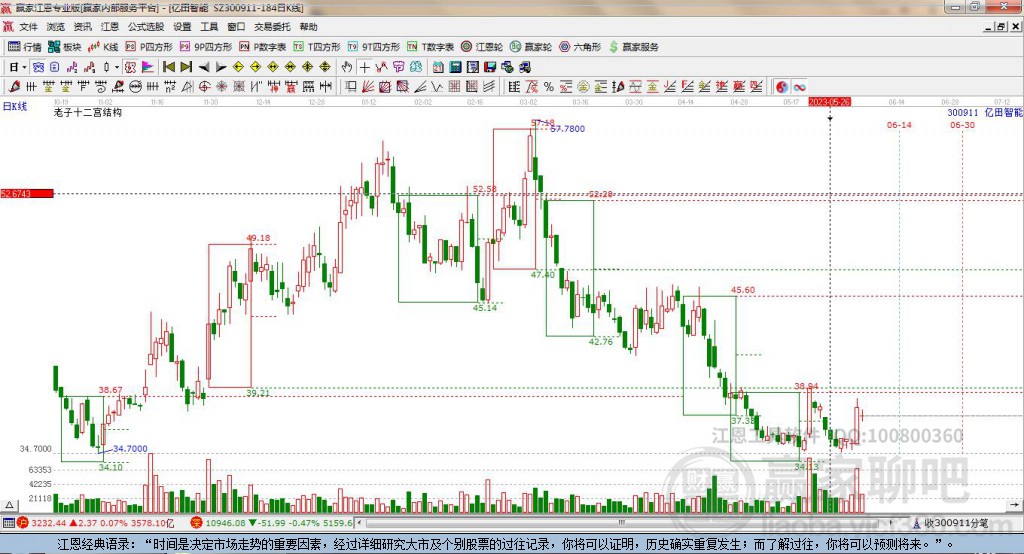Select the Gann fan lines icon
The width and height of the screenshot is (1024, 554).
point(369,87)
